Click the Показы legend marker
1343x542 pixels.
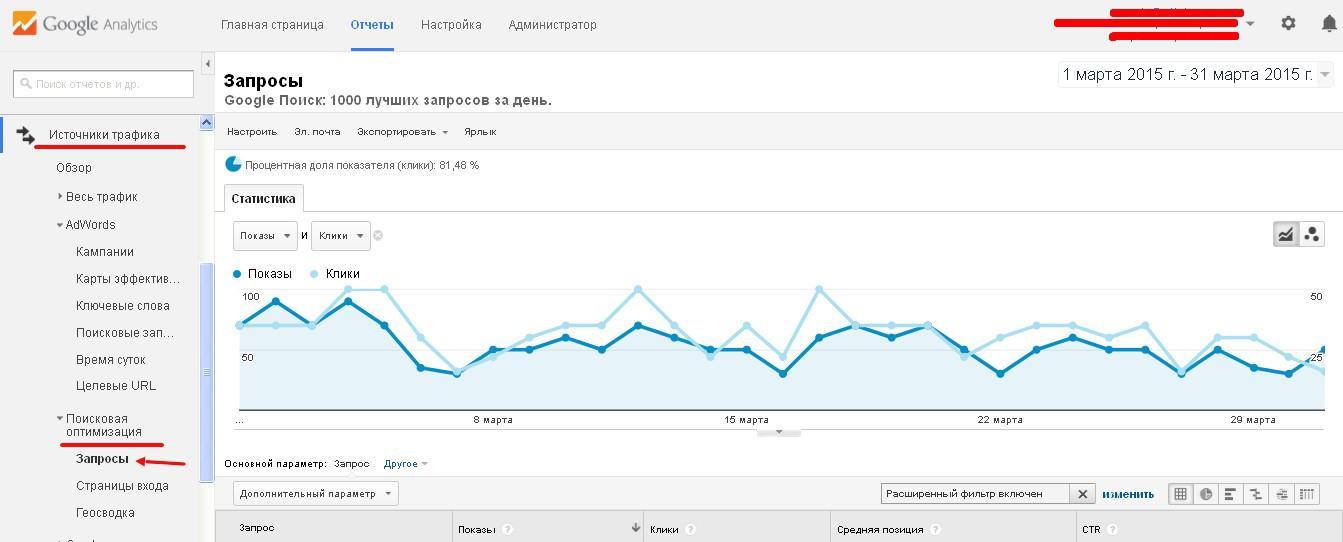point(237,274)
